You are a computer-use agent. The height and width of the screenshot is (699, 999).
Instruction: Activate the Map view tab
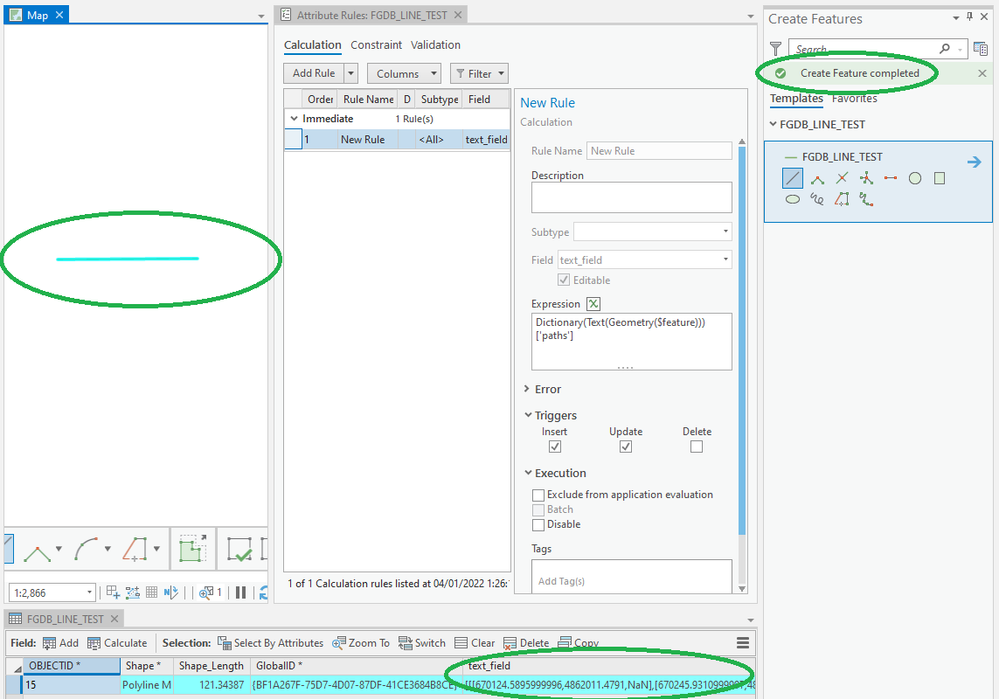pos(37,15)
